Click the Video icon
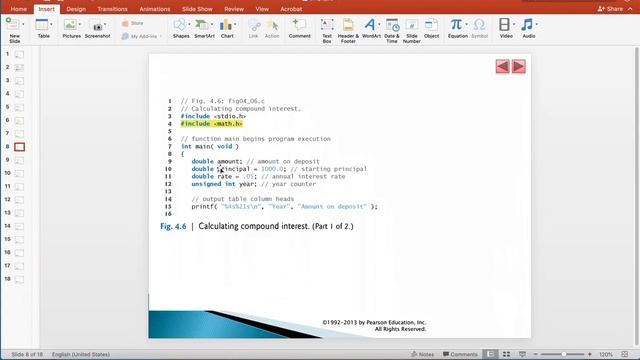640x360 pixels. click(504, 24)
